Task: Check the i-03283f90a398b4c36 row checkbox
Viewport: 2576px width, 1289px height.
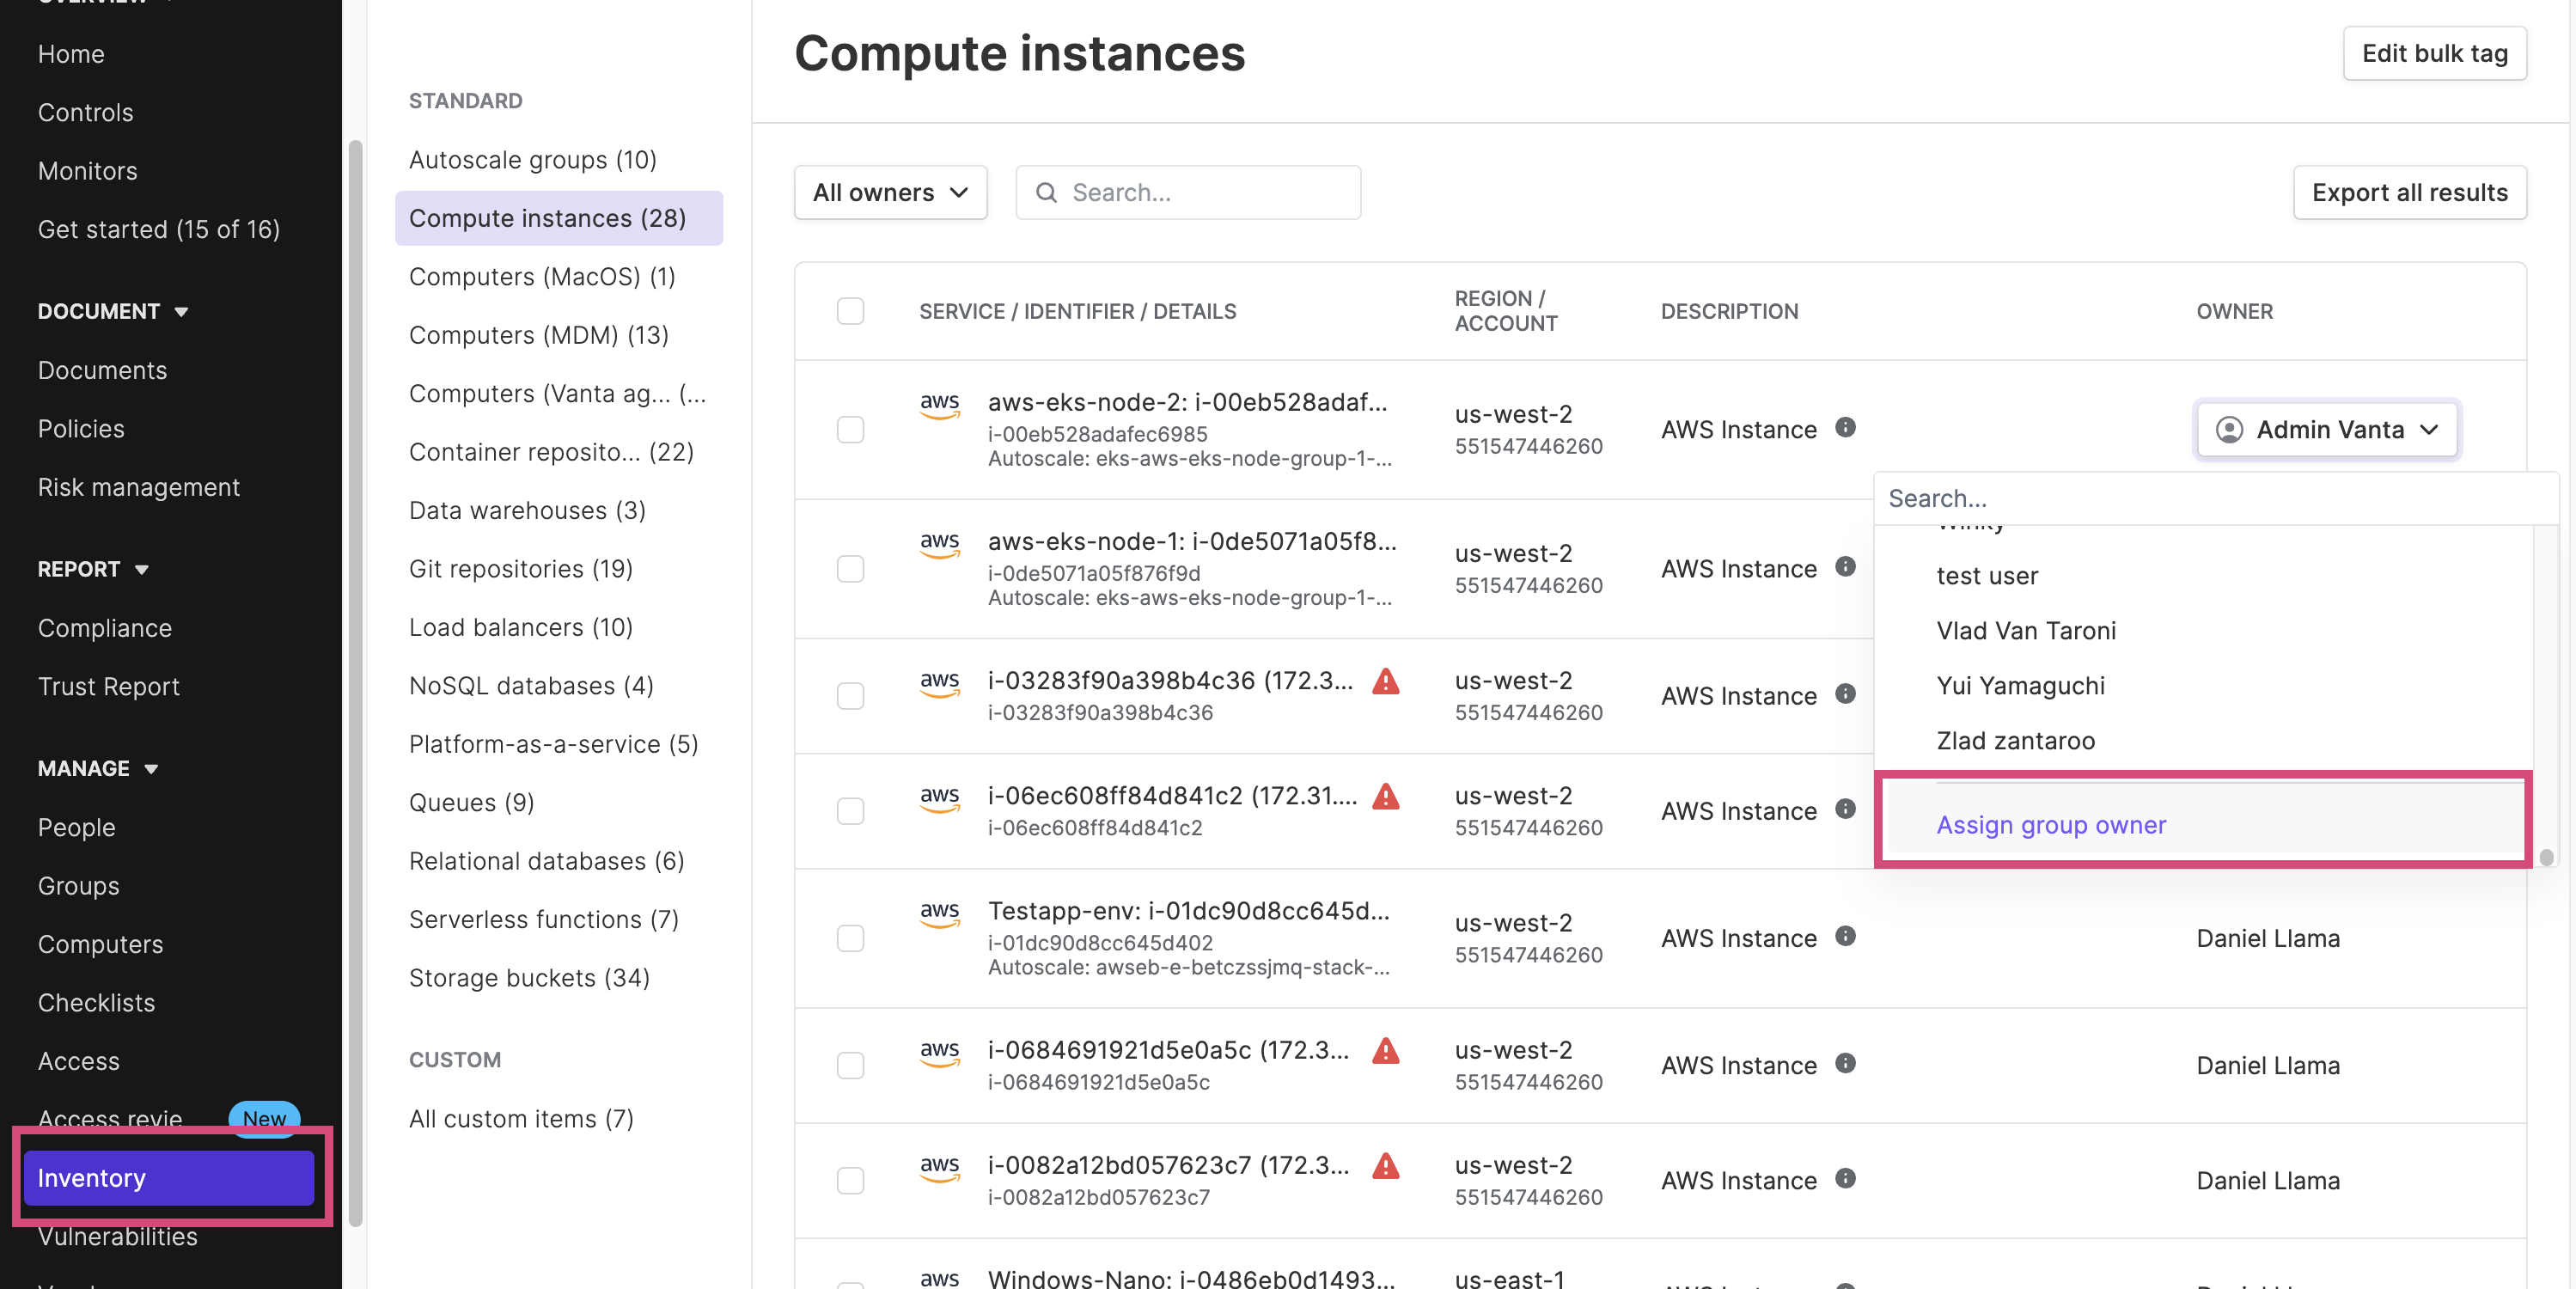Action: tap(850, 695)
